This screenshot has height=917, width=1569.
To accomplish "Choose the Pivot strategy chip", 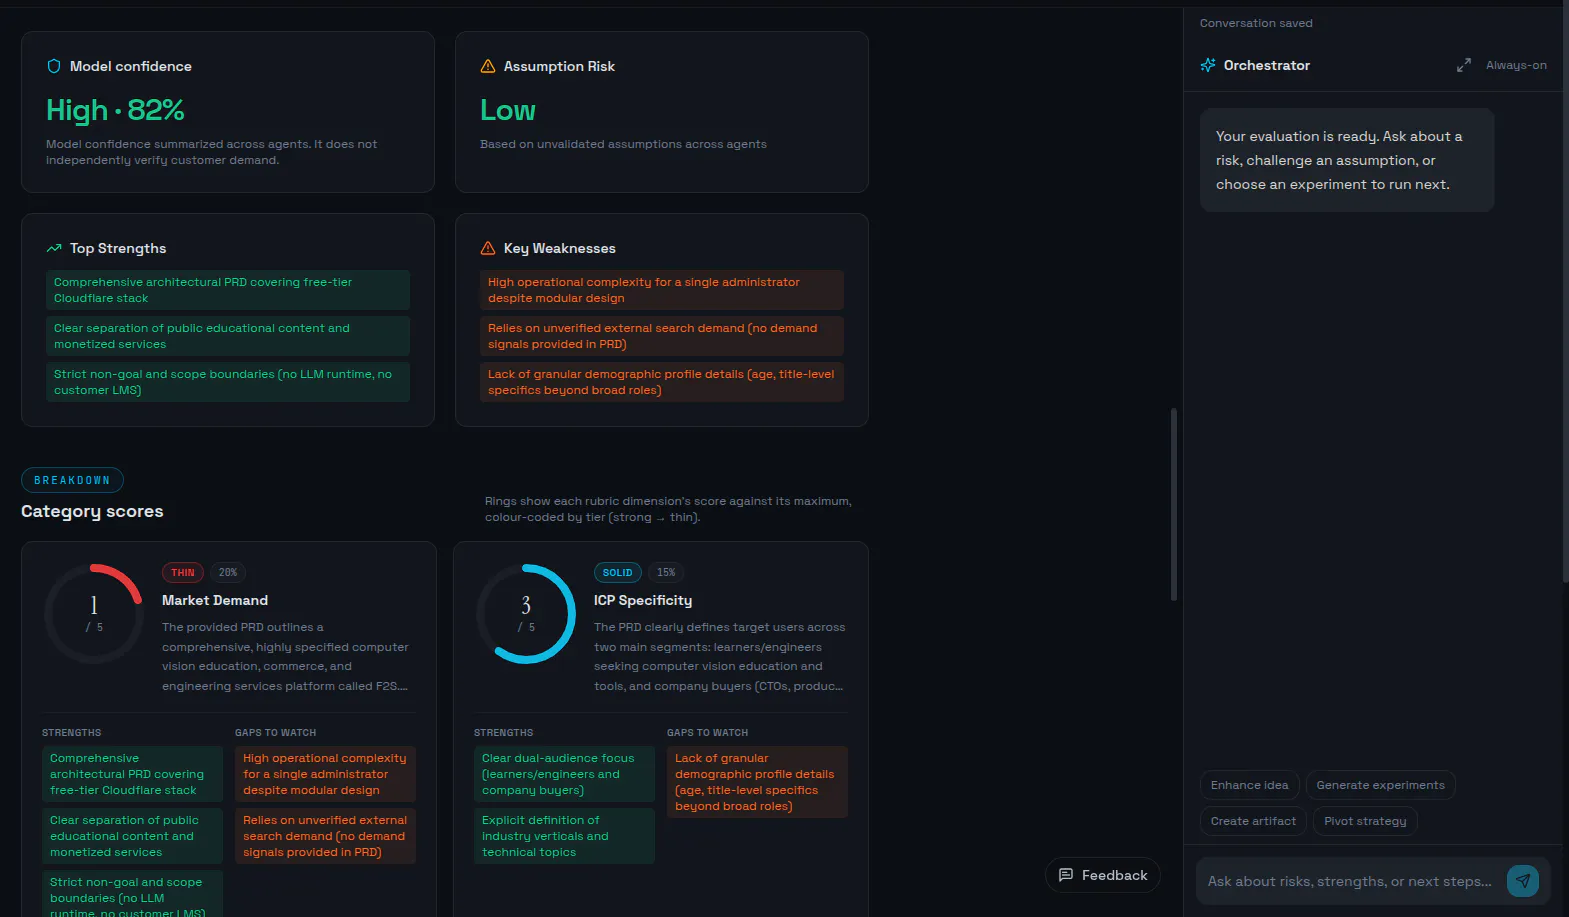I will click(x=1365, y=821).
